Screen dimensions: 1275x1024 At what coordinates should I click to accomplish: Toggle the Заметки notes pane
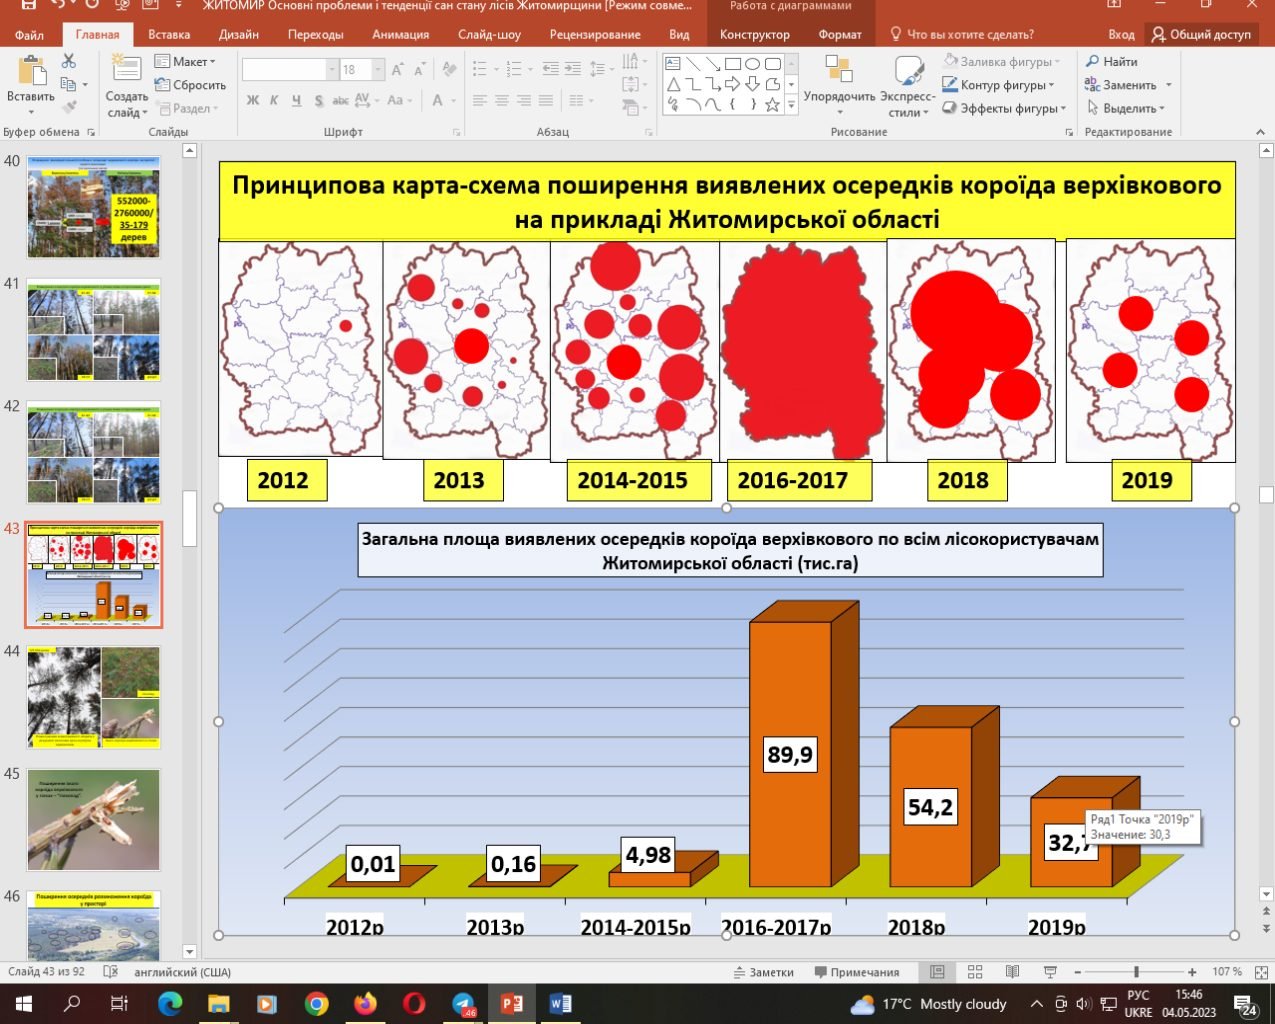(763, 972)
